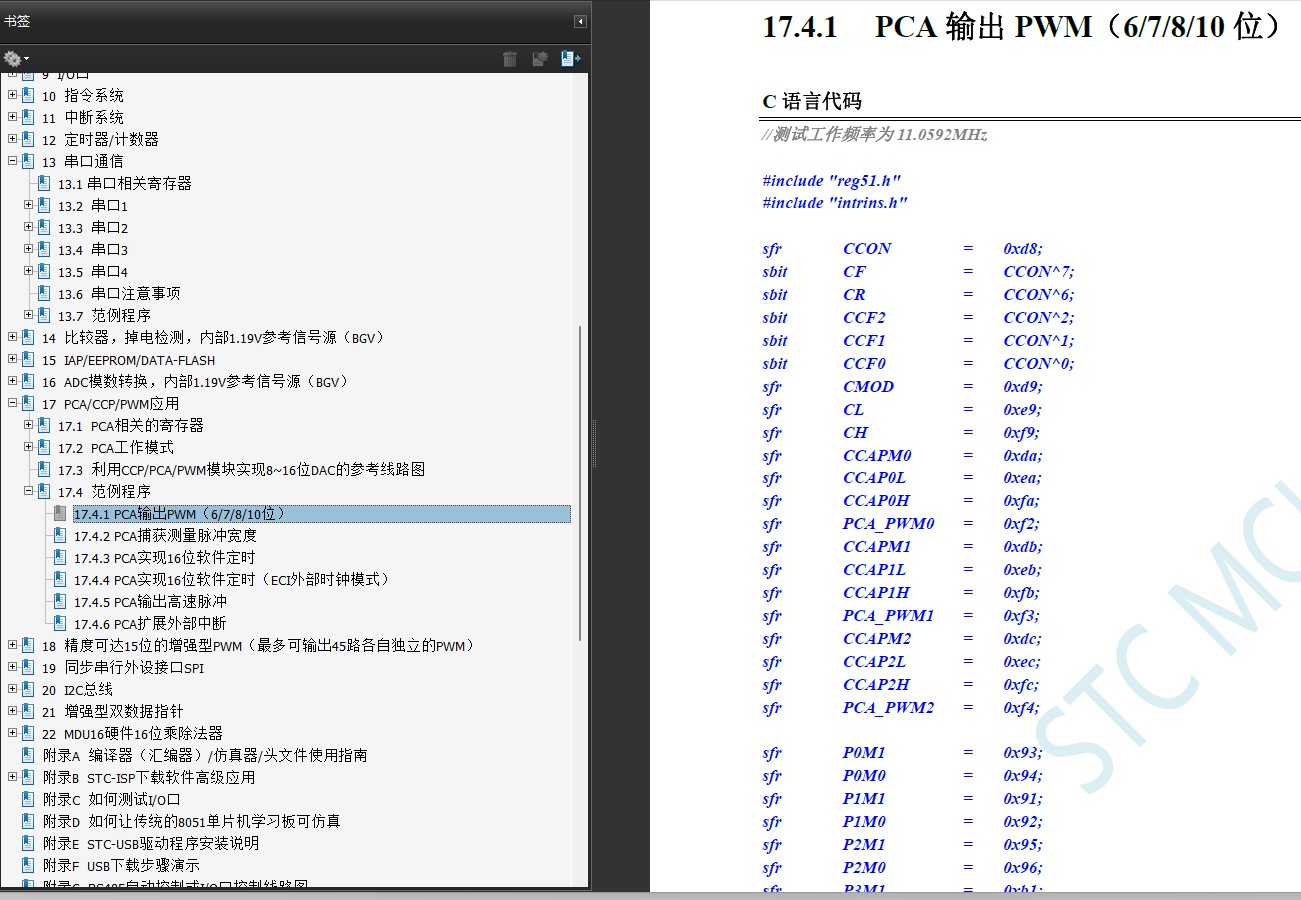Open bookmark '附录E STC-USB驱动程序安装说明'
Image resolution: width=1301 pixels, height=900 pixels.
(x=150, y=844)
